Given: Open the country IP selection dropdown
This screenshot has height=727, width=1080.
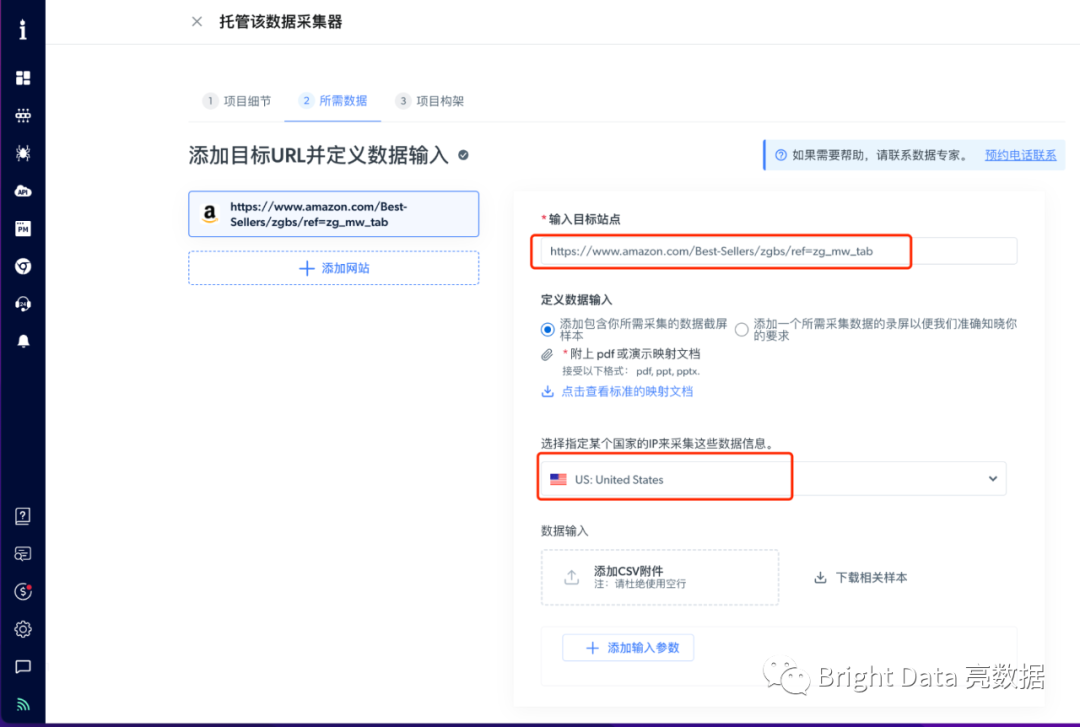Looking at the screenshot, I should 992,478.
